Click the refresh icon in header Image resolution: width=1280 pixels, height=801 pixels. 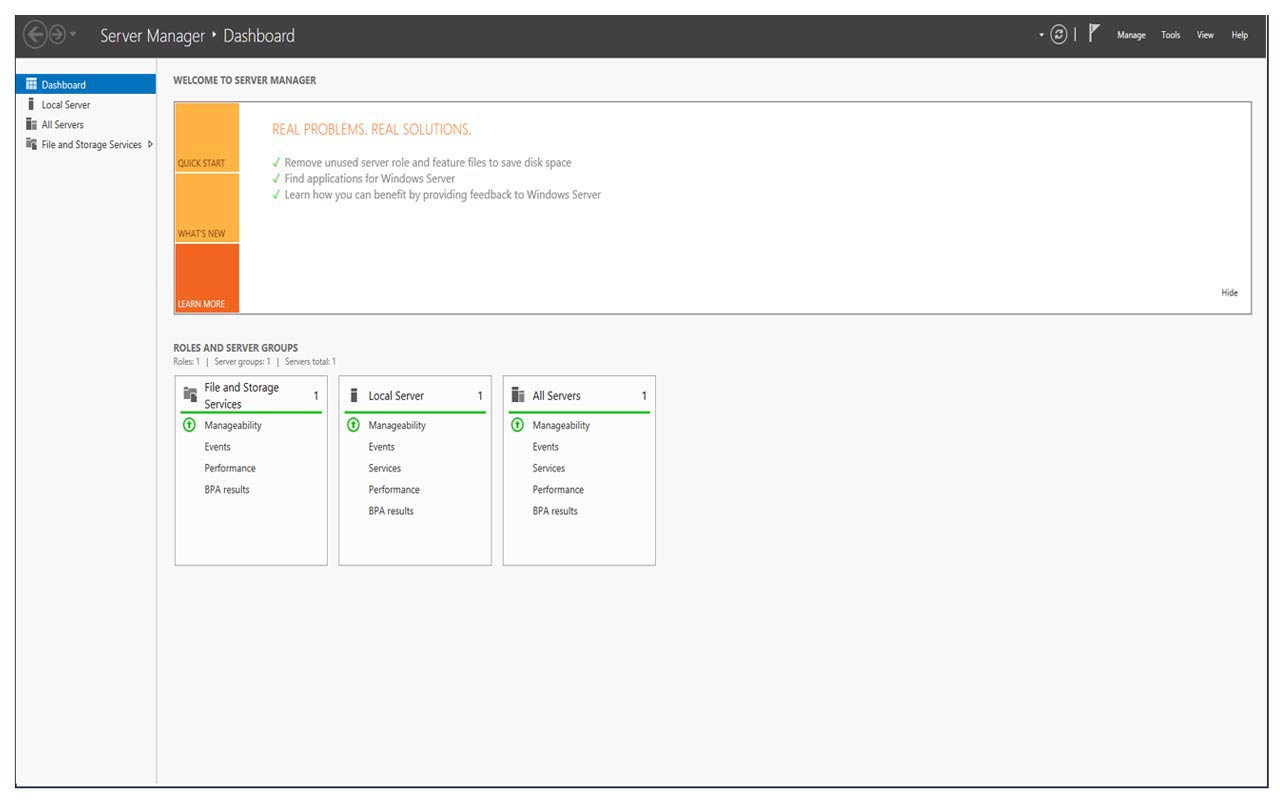(x=1058, y=35)
